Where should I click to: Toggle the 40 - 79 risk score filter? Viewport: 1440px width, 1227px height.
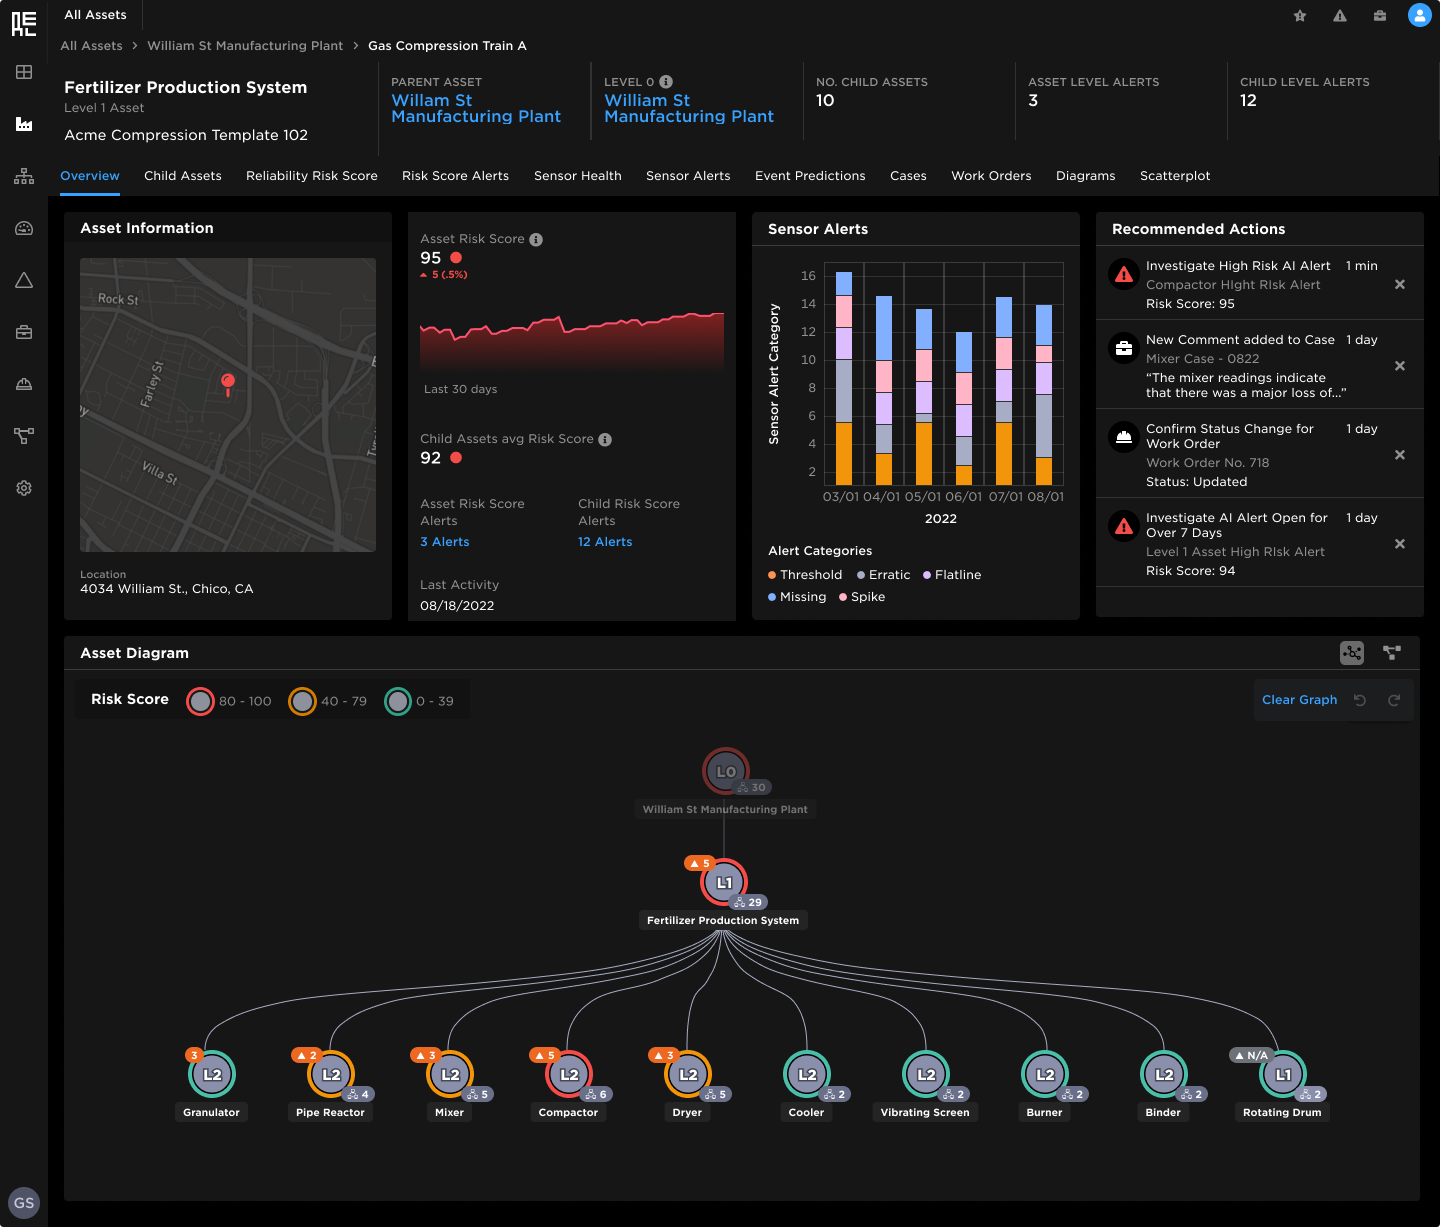point(328,701)
